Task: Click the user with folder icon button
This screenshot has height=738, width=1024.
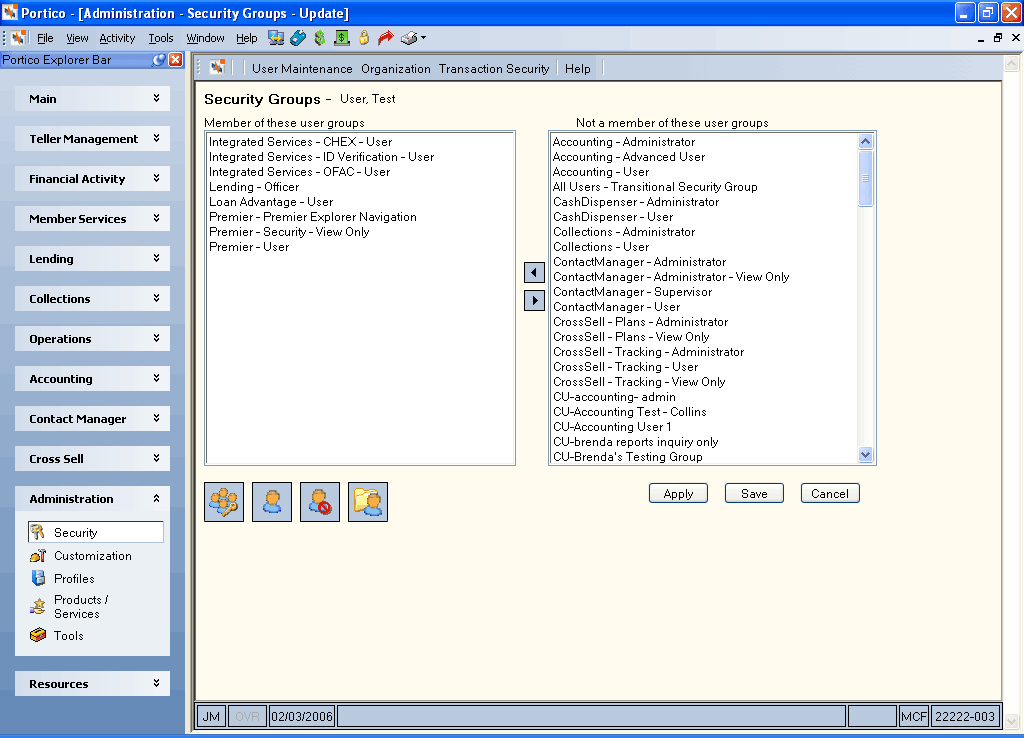Action: pyautogui.click(x=368, y=502)
